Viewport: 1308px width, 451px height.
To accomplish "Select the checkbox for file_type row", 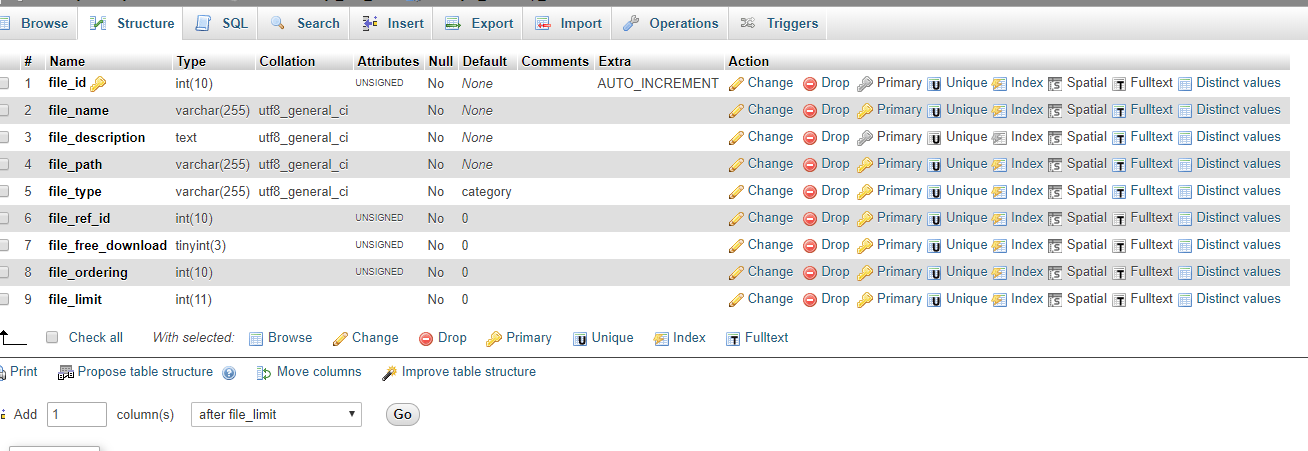I will coord(4,192).
